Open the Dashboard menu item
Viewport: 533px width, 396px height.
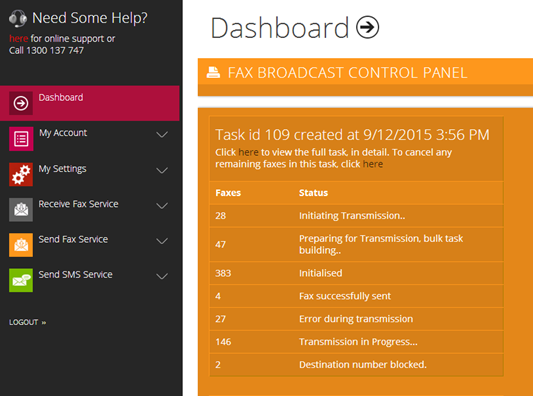(x=90, y=103)
